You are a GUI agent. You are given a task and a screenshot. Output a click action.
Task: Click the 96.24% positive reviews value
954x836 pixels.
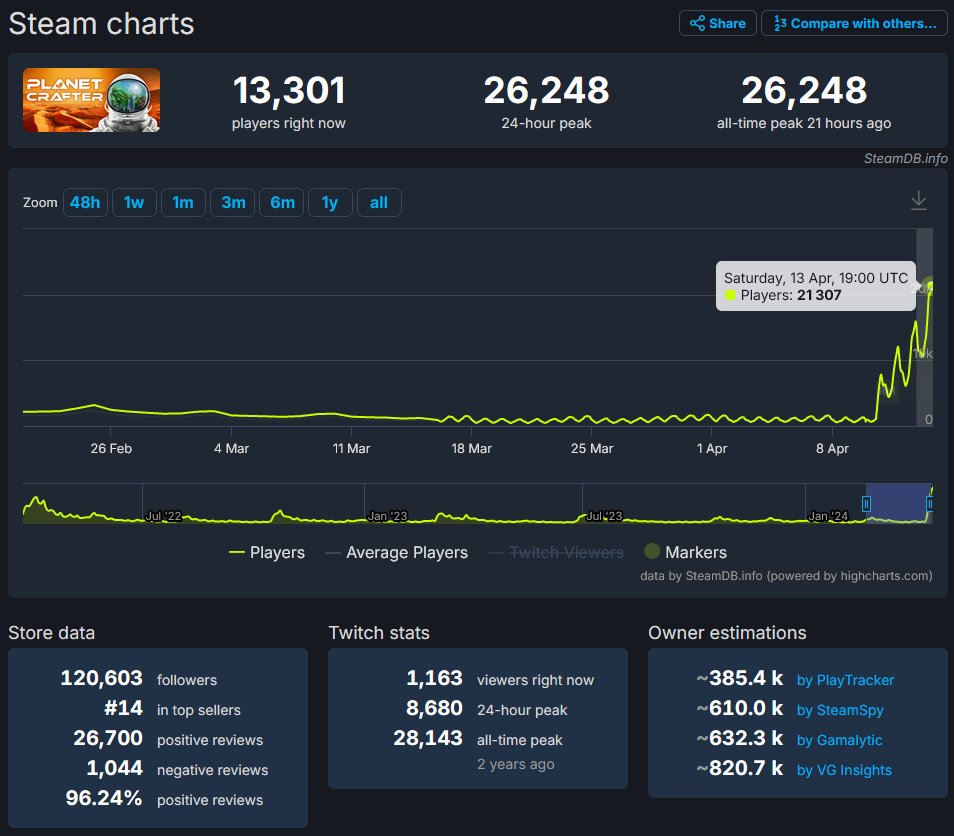[103, 798]
